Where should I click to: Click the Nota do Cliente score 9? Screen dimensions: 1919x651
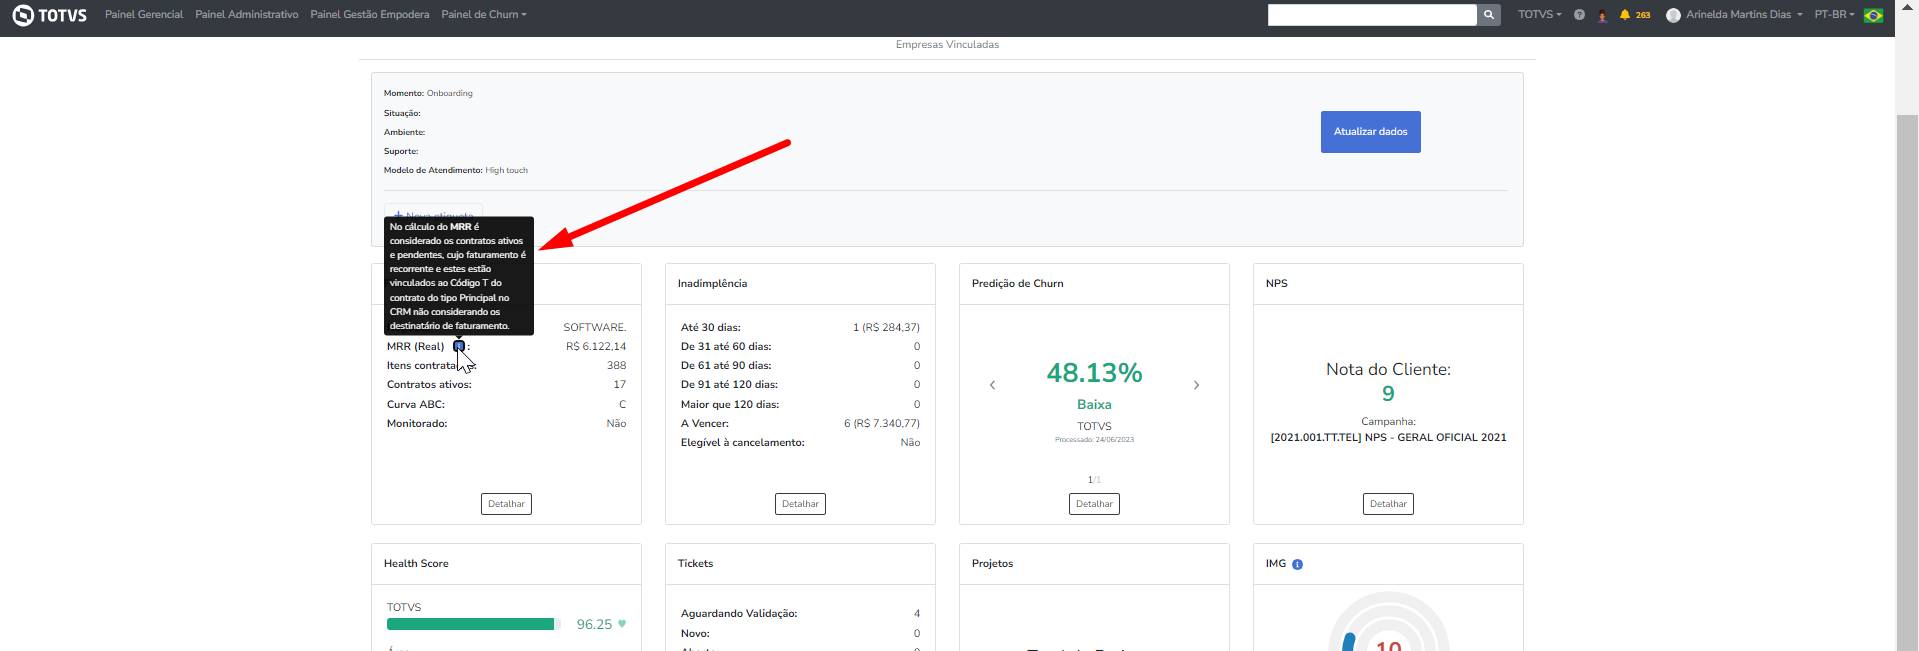coord(1388,394)
